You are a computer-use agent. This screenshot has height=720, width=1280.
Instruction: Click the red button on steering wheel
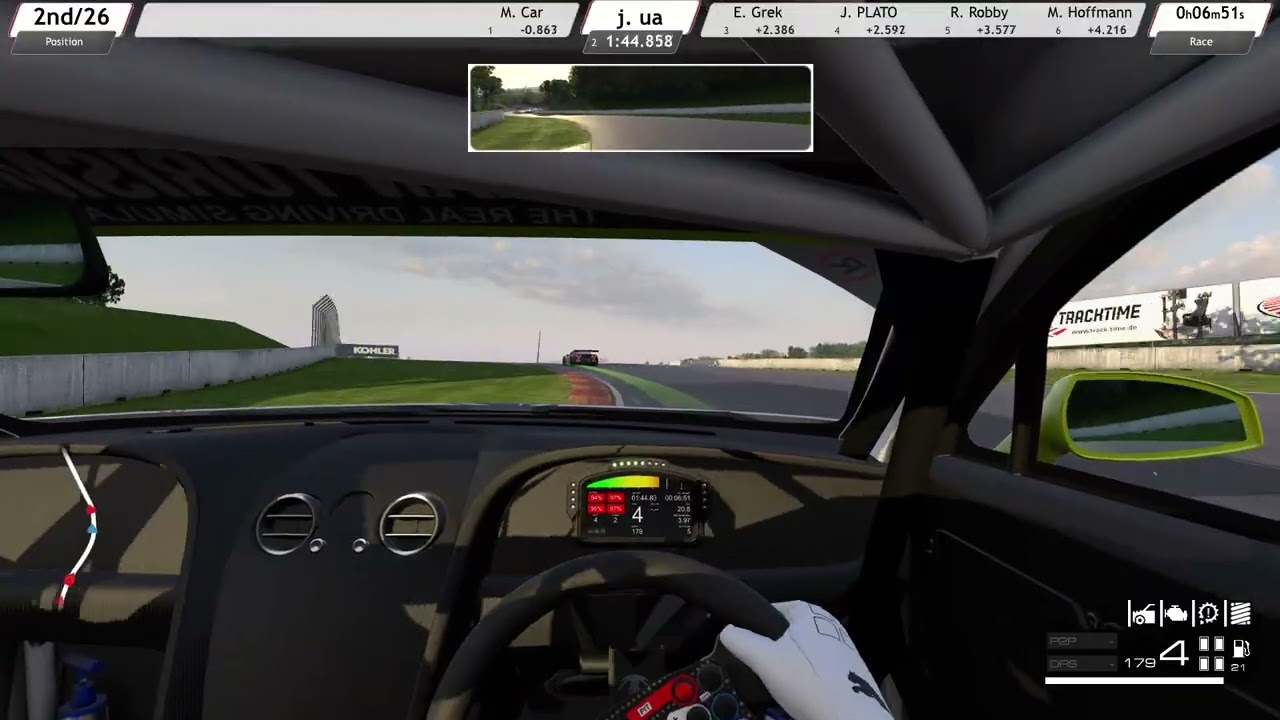[683, 690]
